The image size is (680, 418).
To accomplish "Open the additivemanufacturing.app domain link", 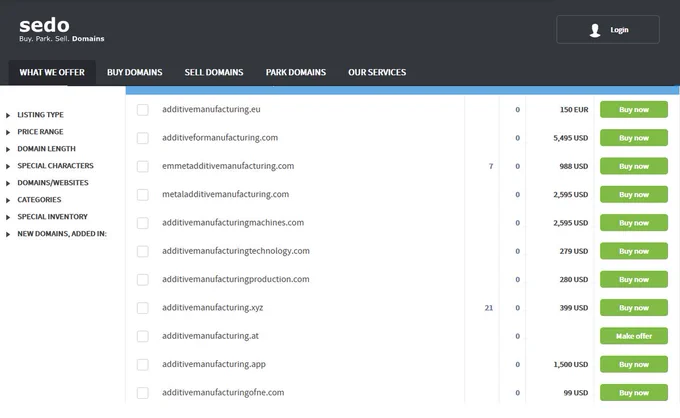I will point(214,364).
